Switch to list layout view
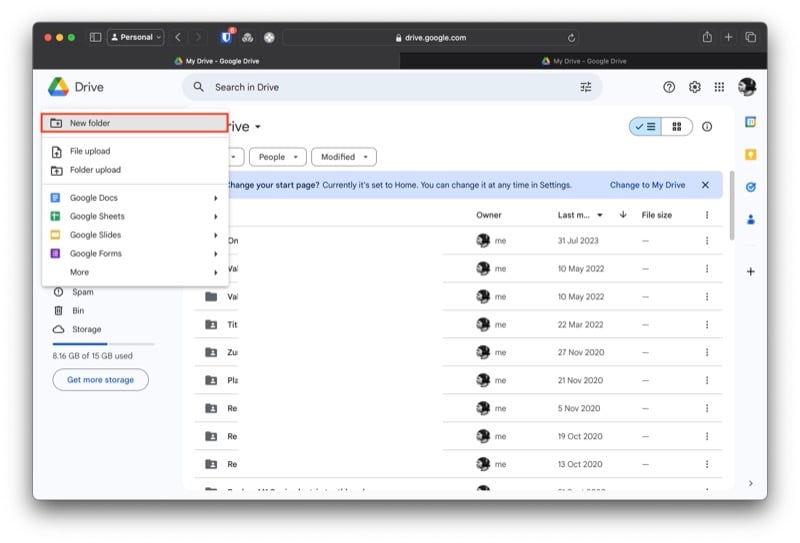Viewport: 800px width, 543px height. point(645,127)
